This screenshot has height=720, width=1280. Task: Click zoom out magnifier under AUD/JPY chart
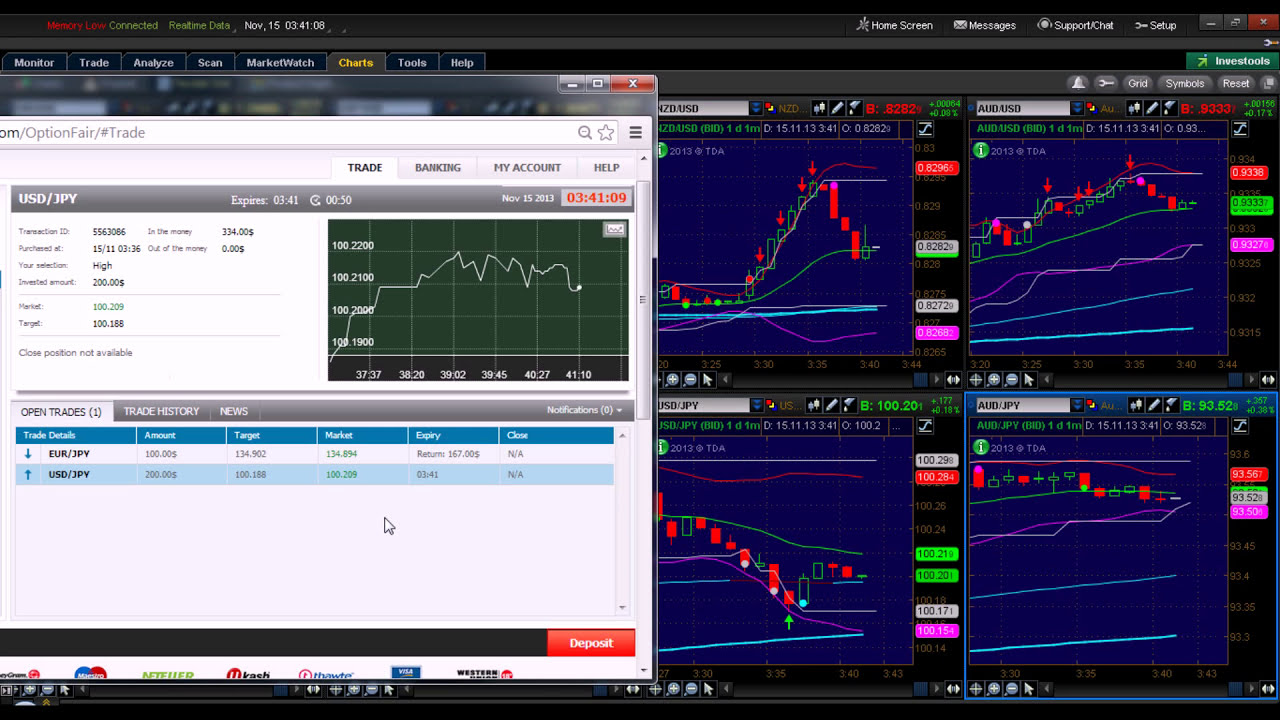coord(1011,688)
